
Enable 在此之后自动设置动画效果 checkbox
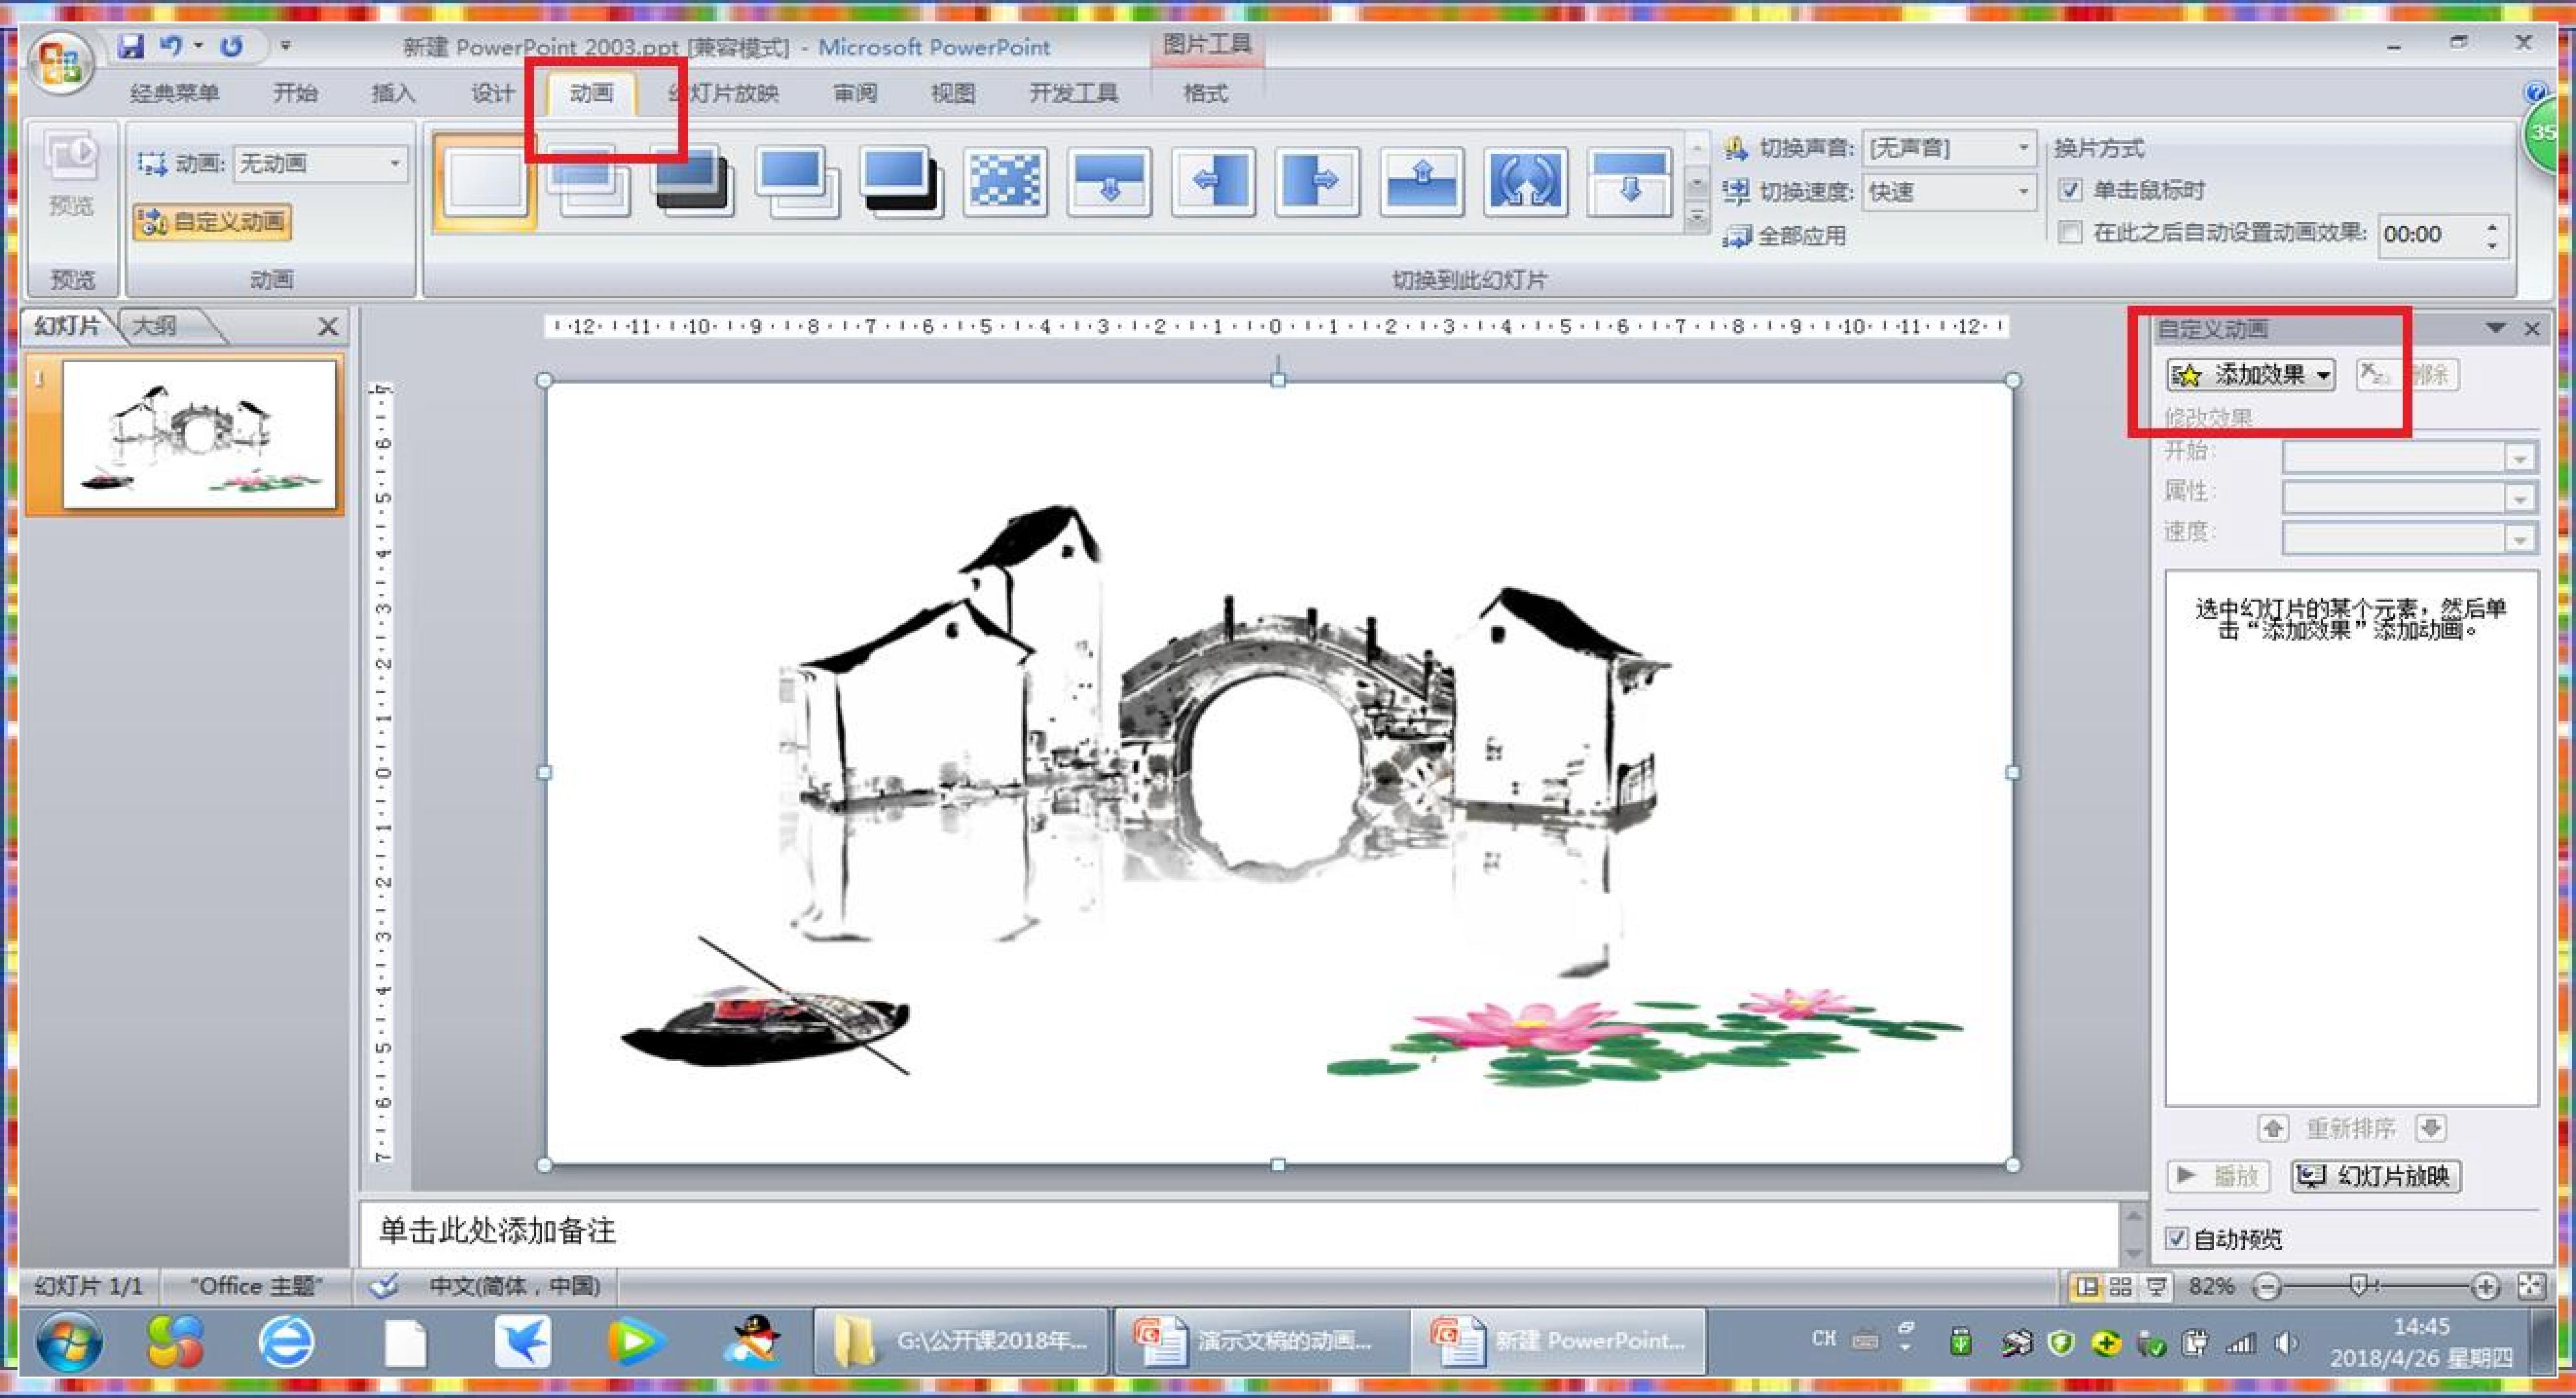(2070, 233)
